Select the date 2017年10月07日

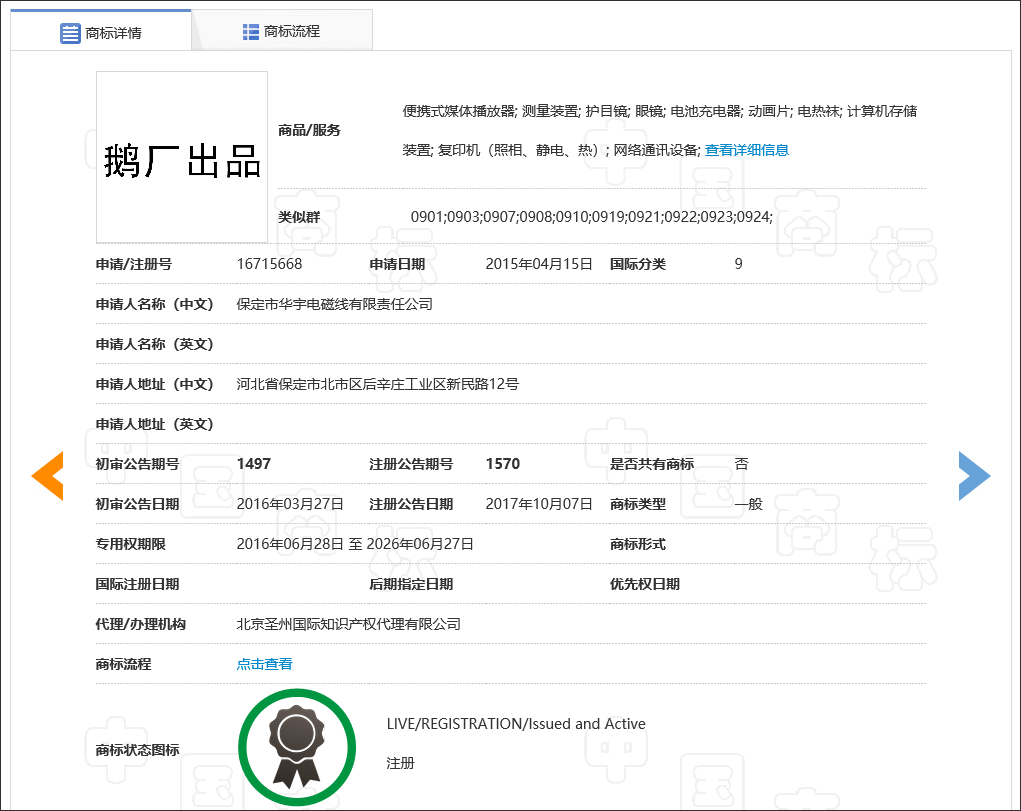click(538, 504)
